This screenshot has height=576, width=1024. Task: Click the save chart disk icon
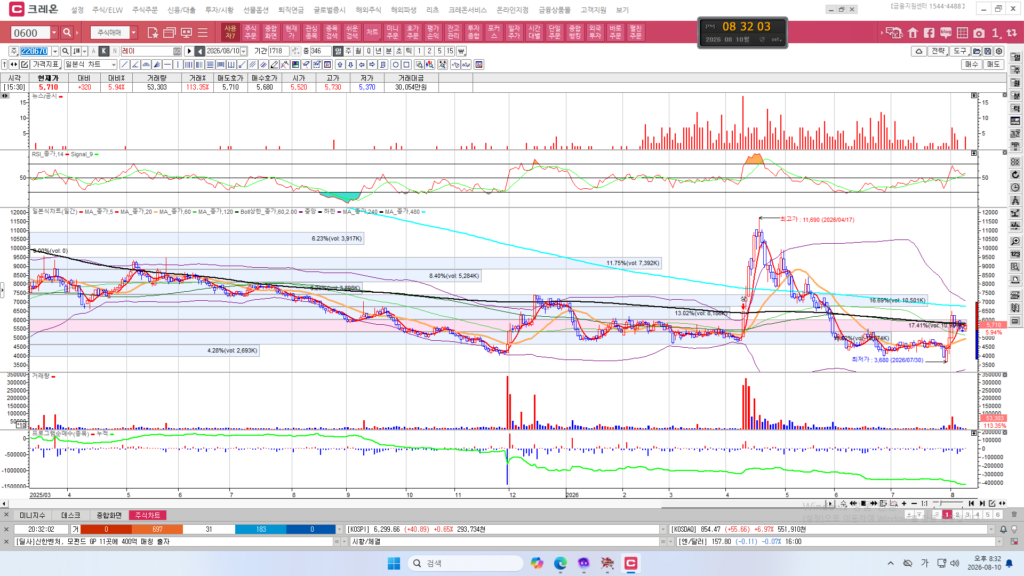click(987, 51)
